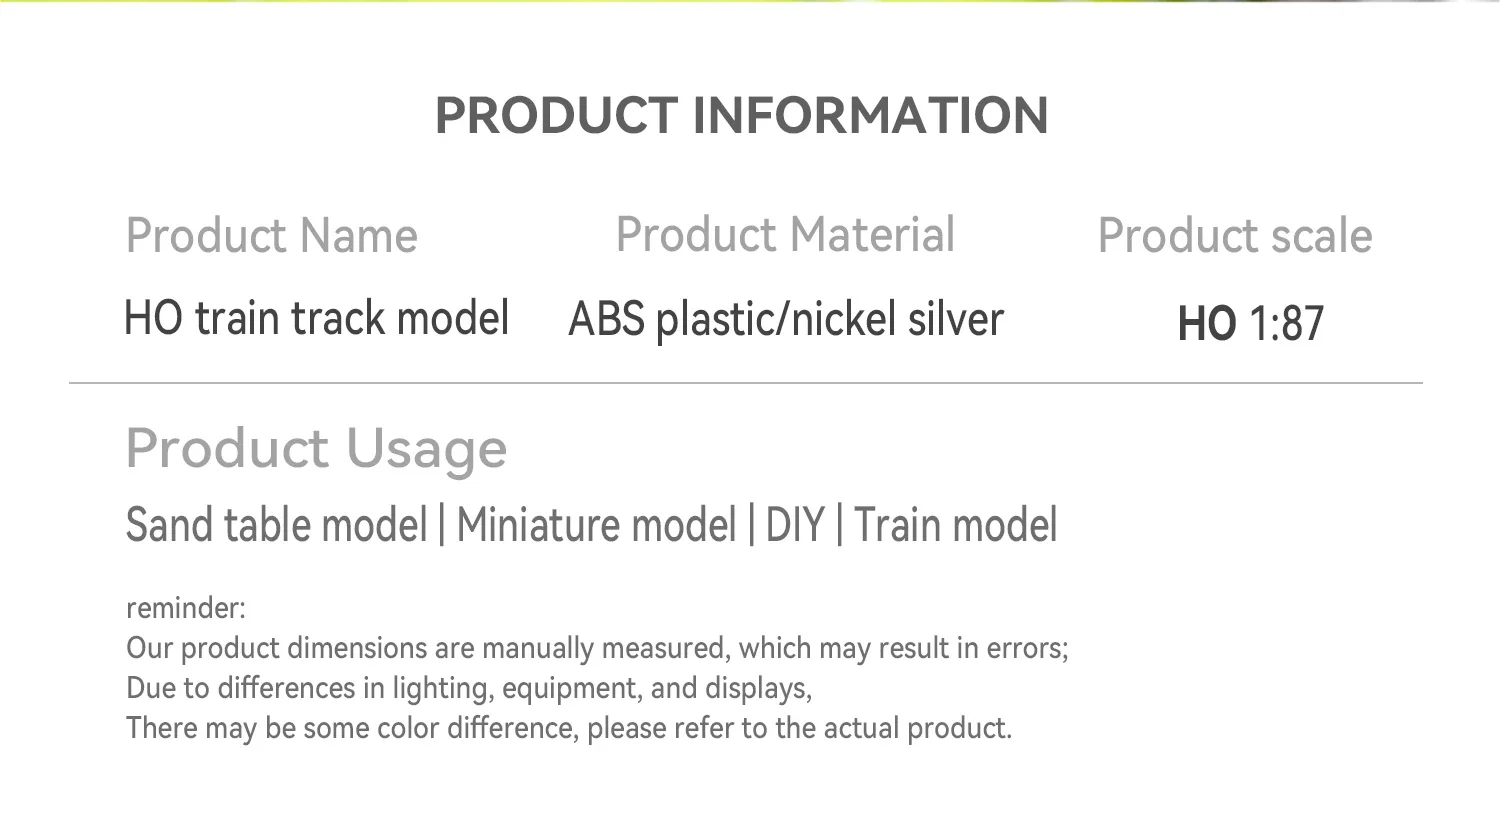
Task: Click Sand table model usage text
Action: (276, 525)
